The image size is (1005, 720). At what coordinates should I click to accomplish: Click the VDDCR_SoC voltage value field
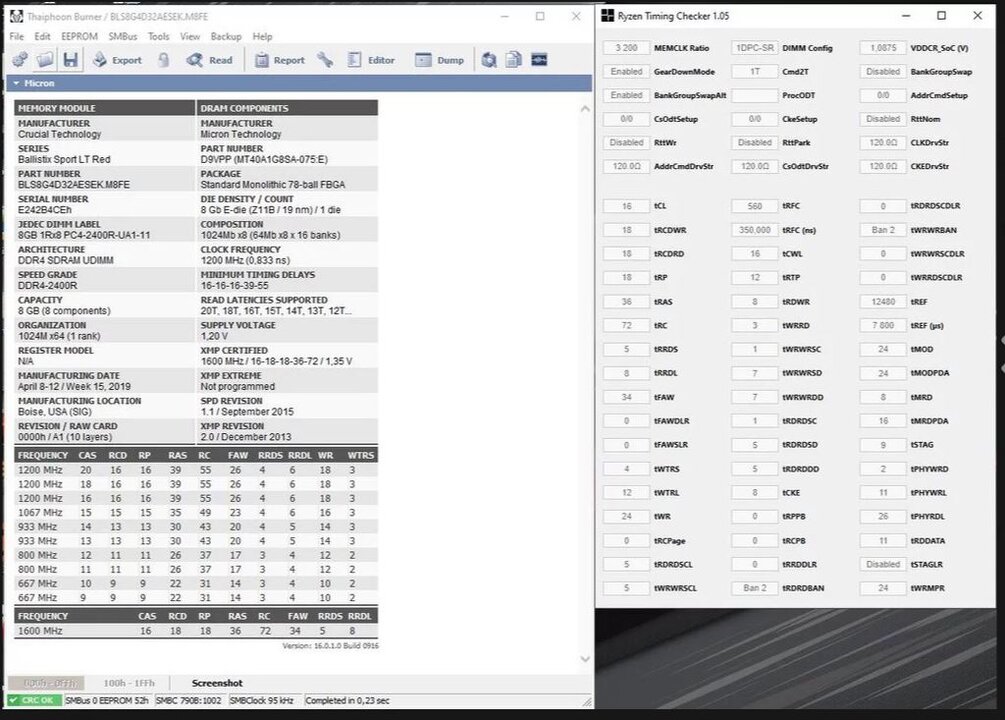883,48
